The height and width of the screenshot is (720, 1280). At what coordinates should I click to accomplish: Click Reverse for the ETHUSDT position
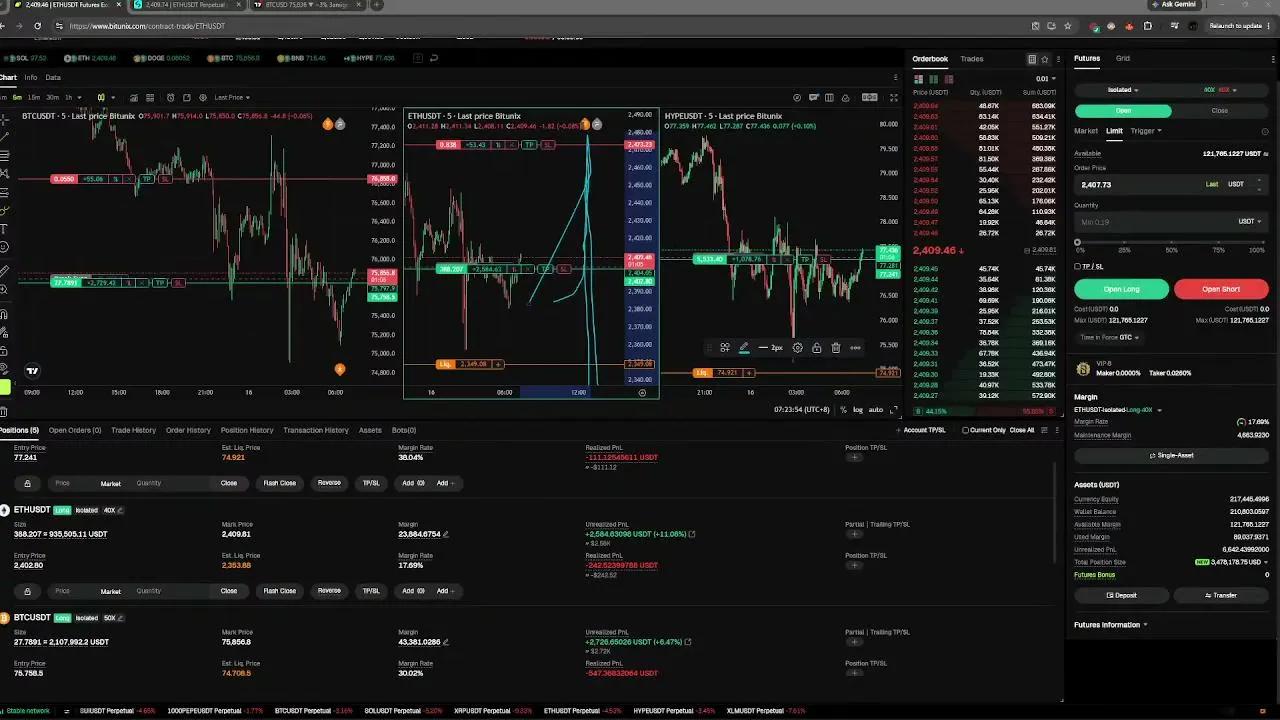[x=329, y=591]
